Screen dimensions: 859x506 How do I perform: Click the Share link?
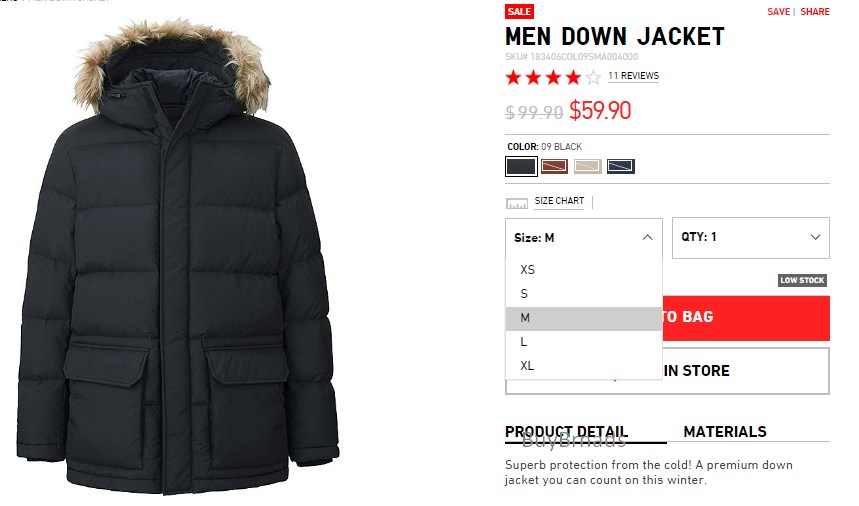815,12
